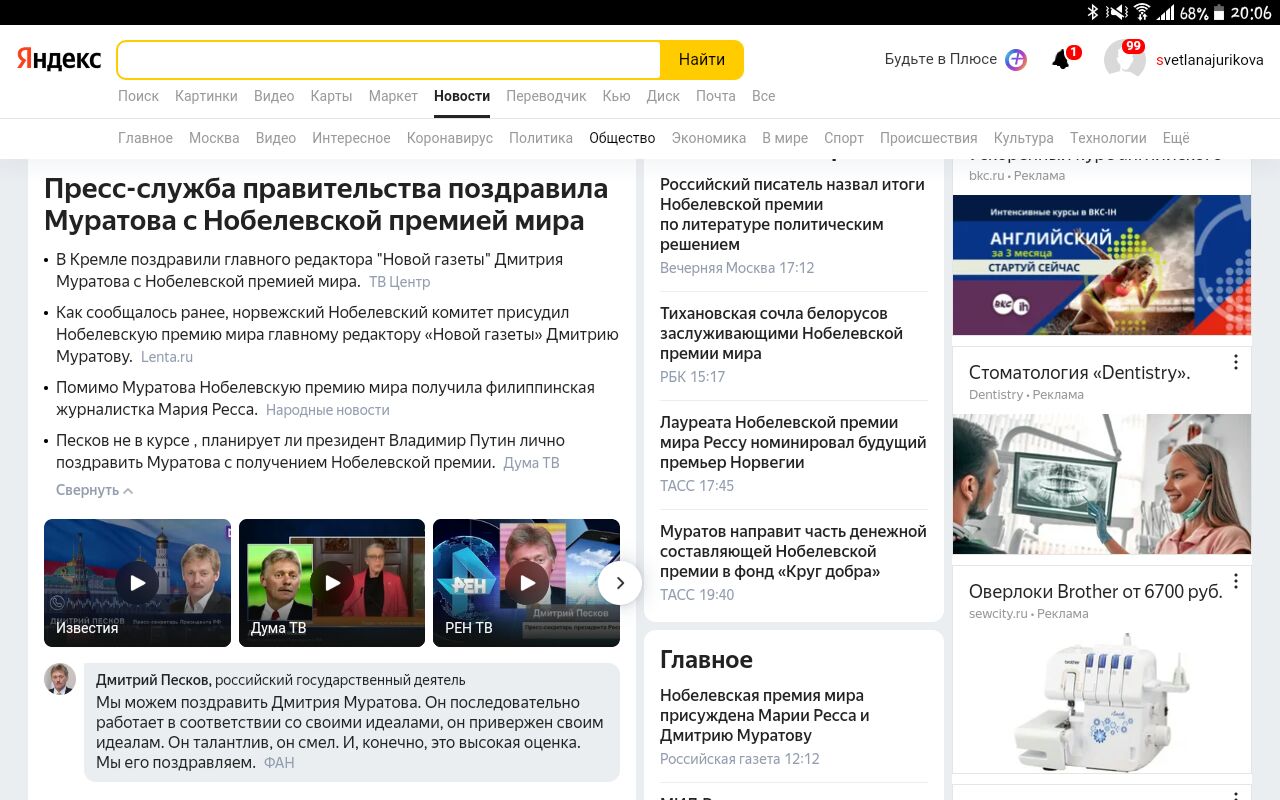Check the Bluetooth icon in the status bar
Image resolution: width=1280 pixels, height=800 pixels.
click(1093, 13)
